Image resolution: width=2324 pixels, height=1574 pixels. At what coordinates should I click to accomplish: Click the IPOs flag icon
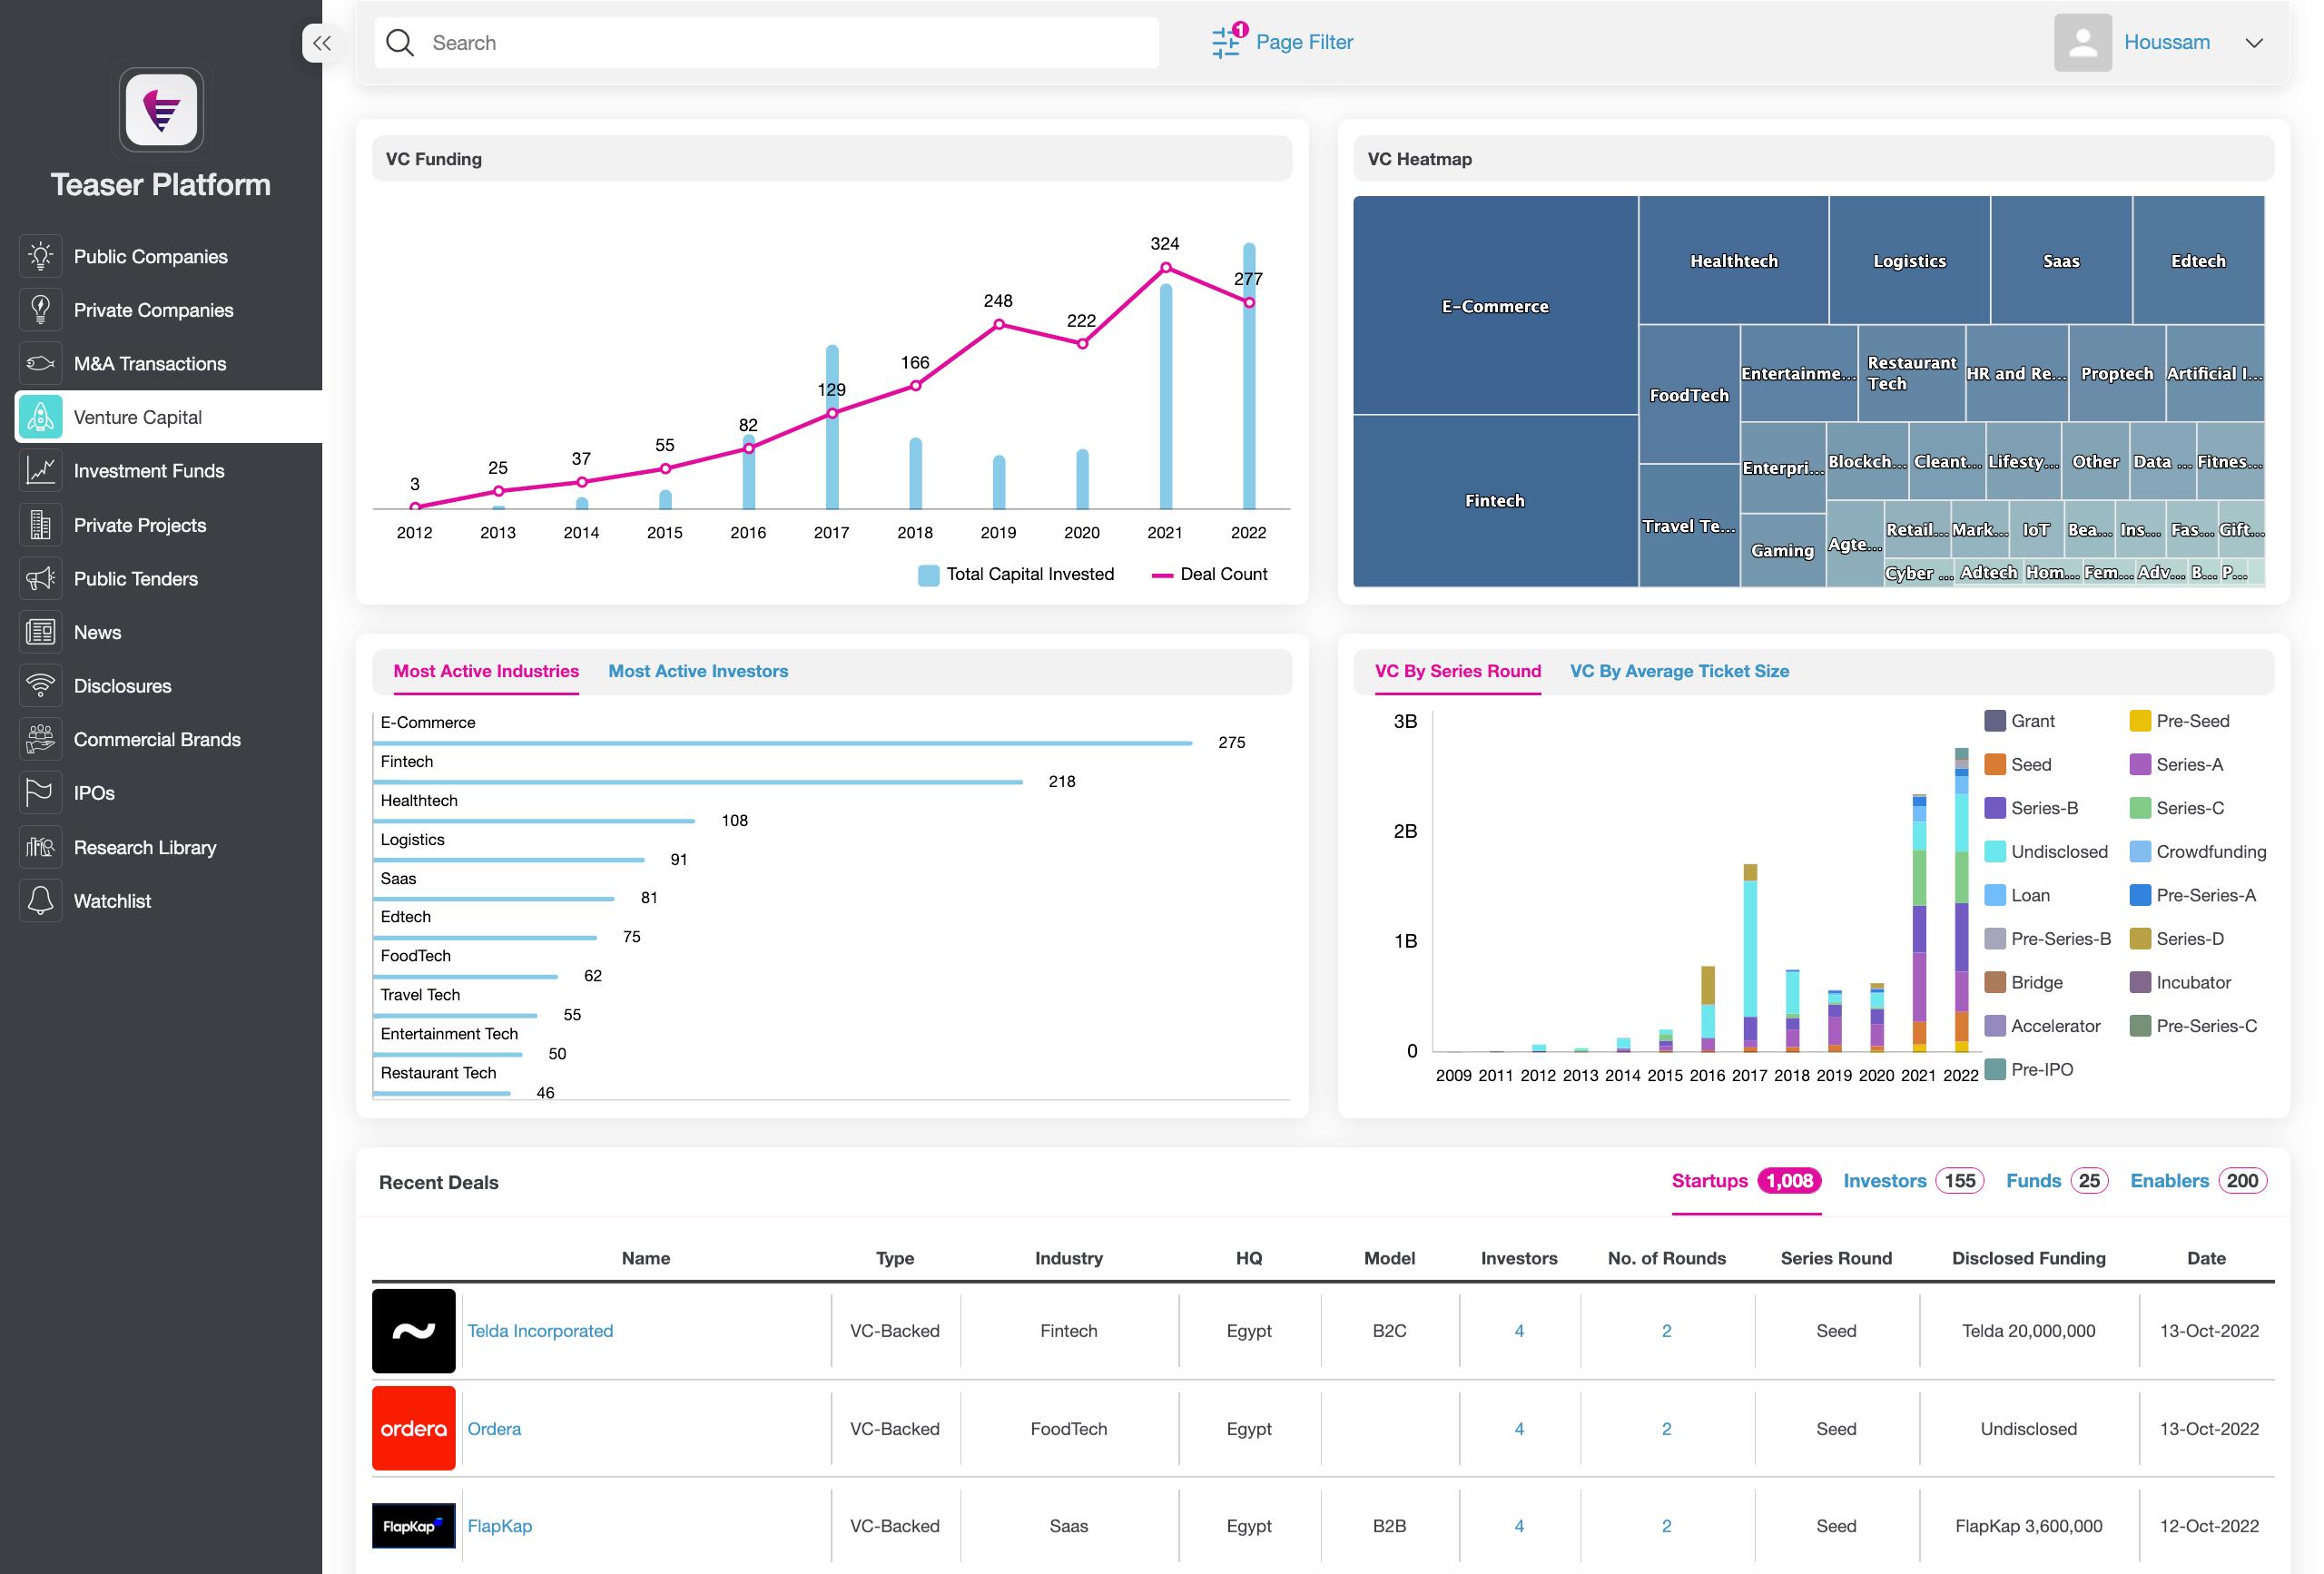(40, 793)
